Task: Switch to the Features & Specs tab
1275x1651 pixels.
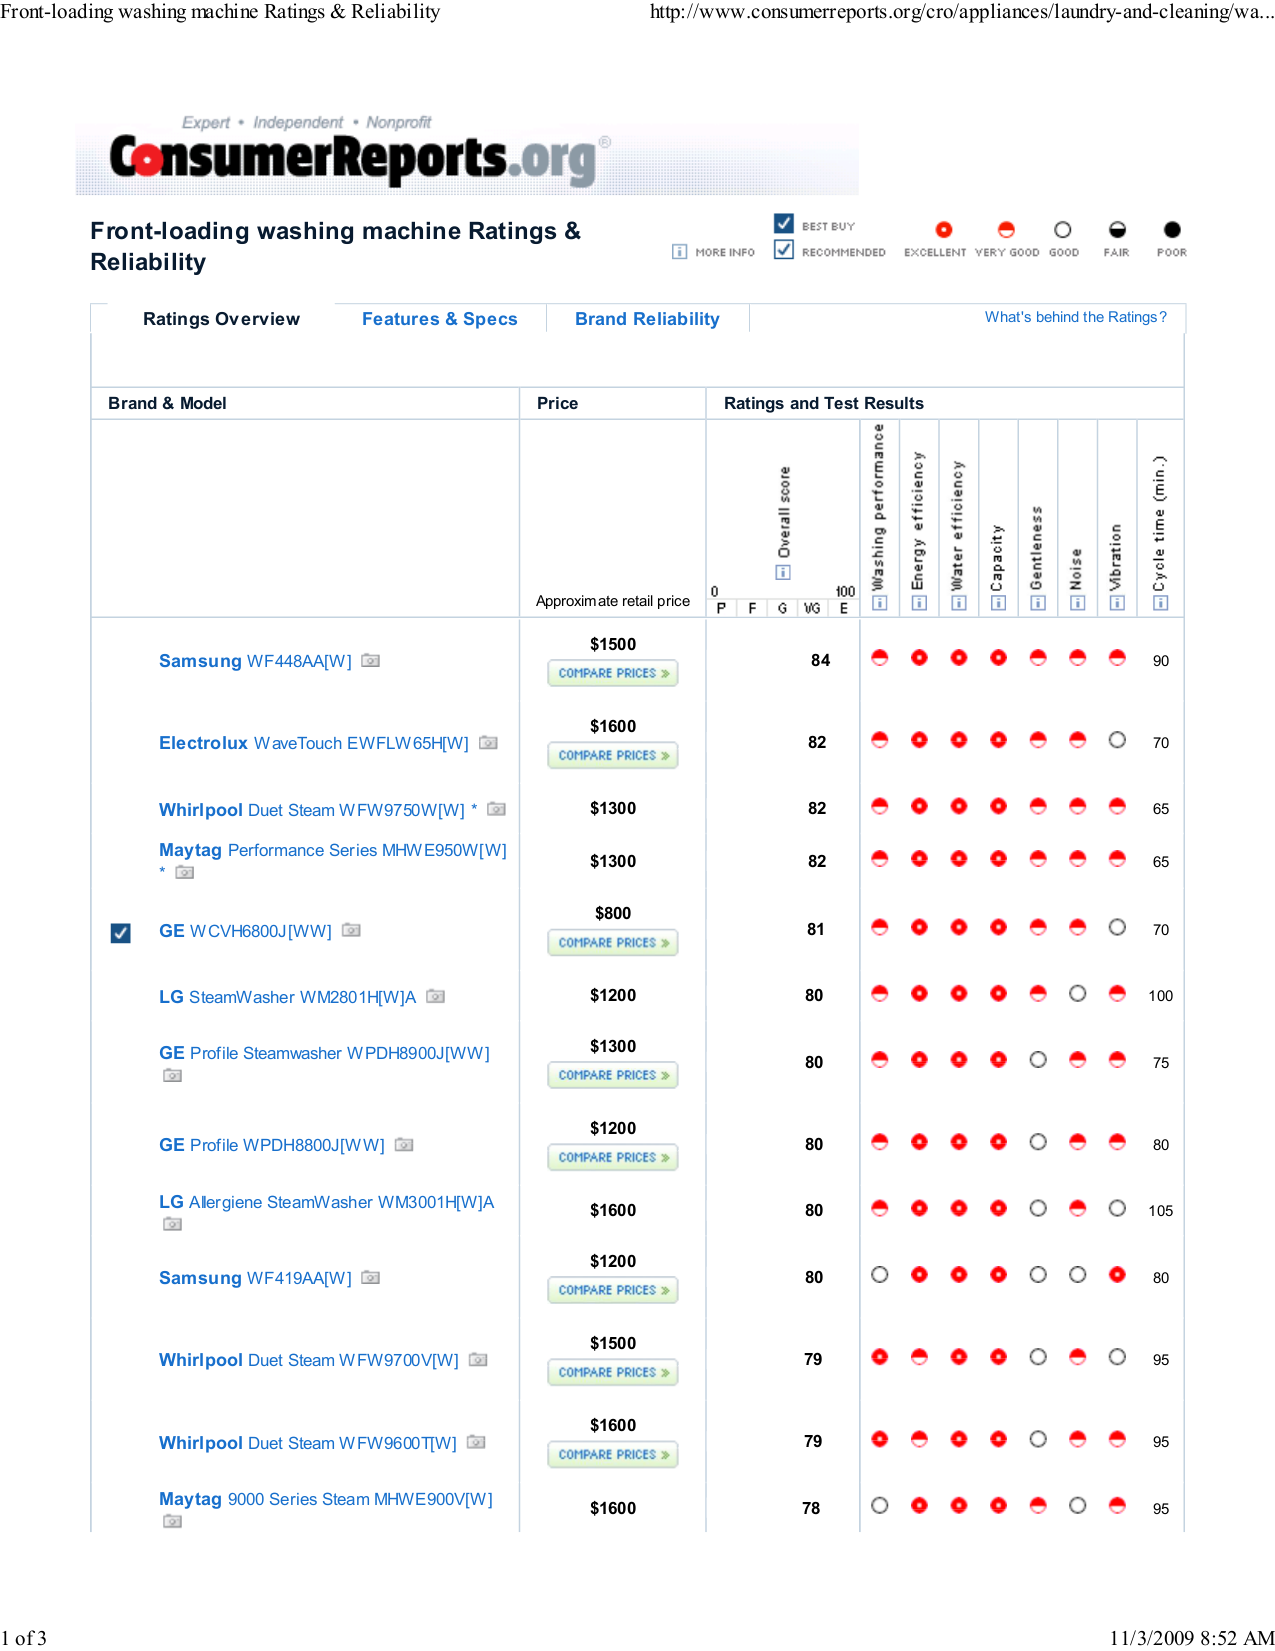Action: [439, 319]
